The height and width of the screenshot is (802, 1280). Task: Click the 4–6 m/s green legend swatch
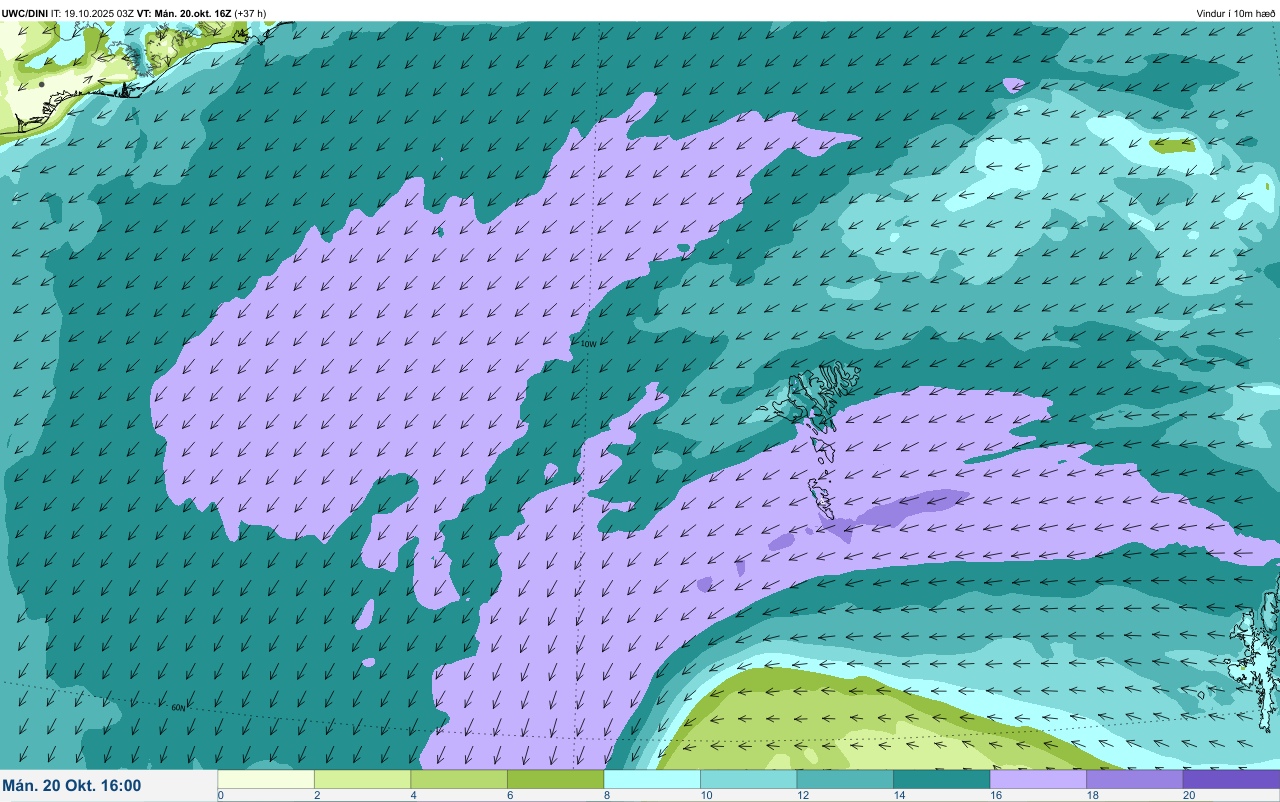click(459, 779)
